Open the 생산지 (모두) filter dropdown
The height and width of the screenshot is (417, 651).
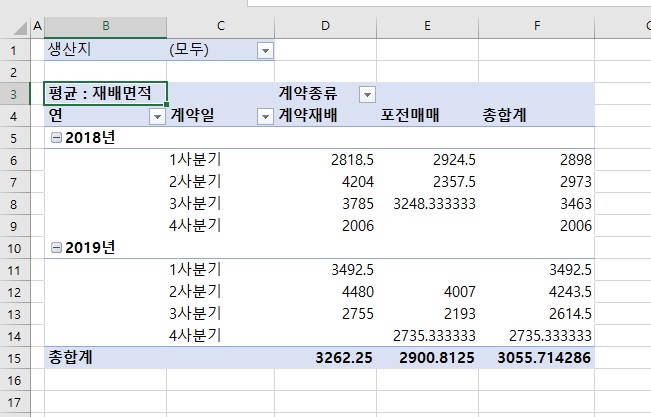[x=265, y=50]
